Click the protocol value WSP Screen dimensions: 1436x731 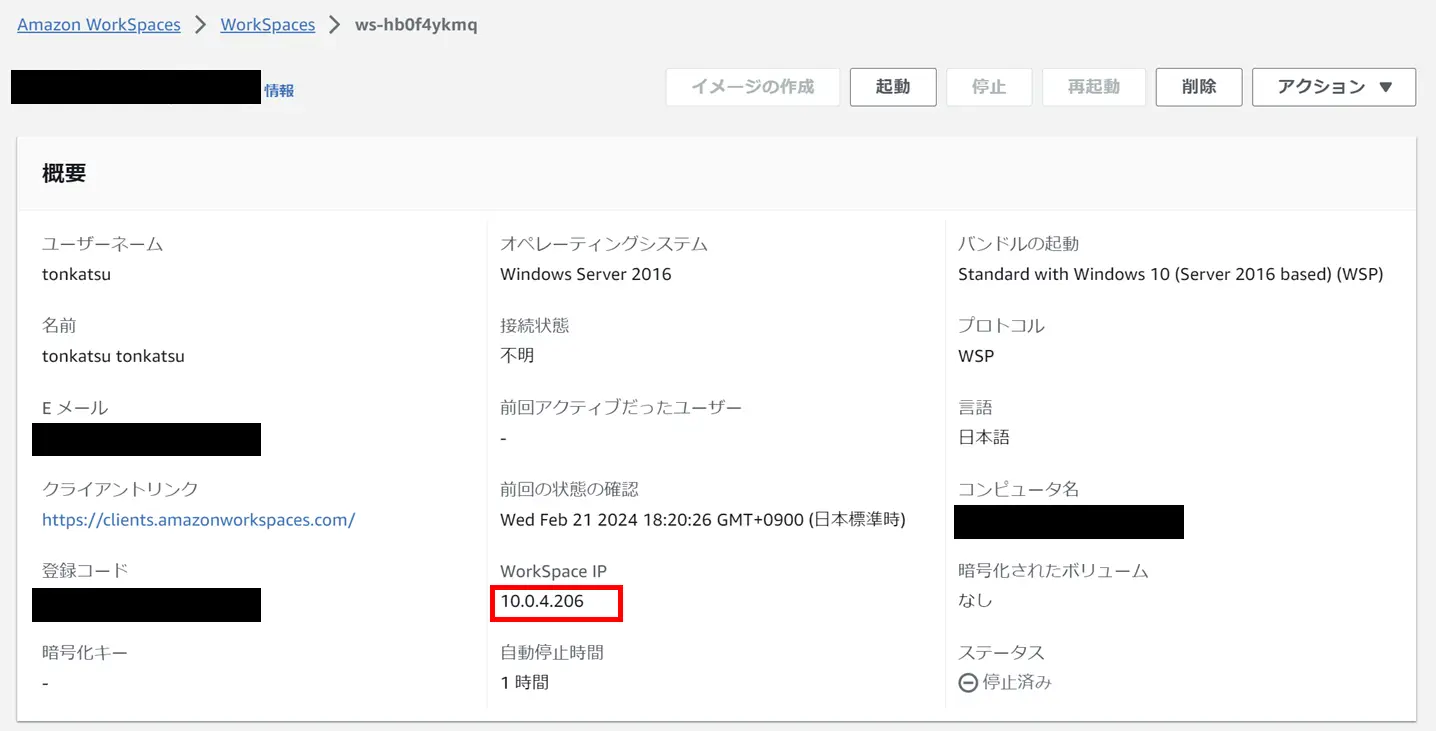976,356
